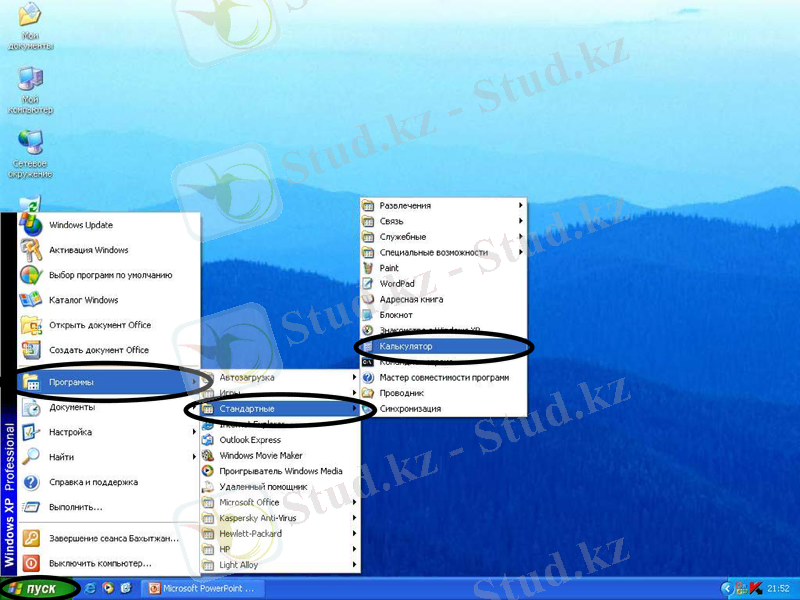Click Выключить компьютер button
The height and width of the screenshot is (600, 800).
(100, 563)
